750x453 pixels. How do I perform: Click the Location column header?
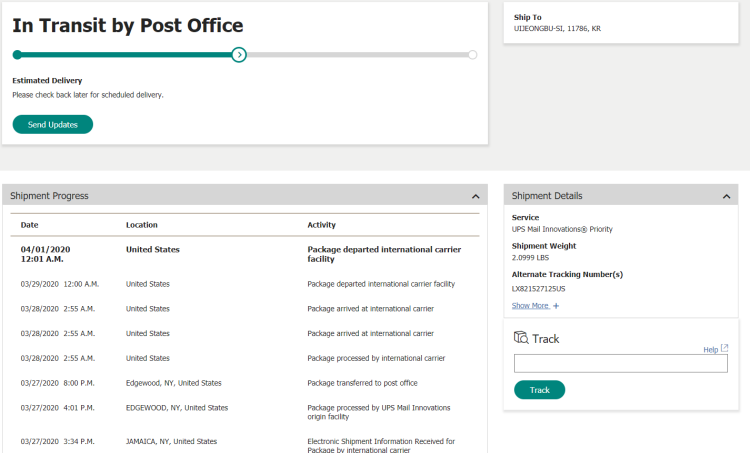[x=142, y=225]
